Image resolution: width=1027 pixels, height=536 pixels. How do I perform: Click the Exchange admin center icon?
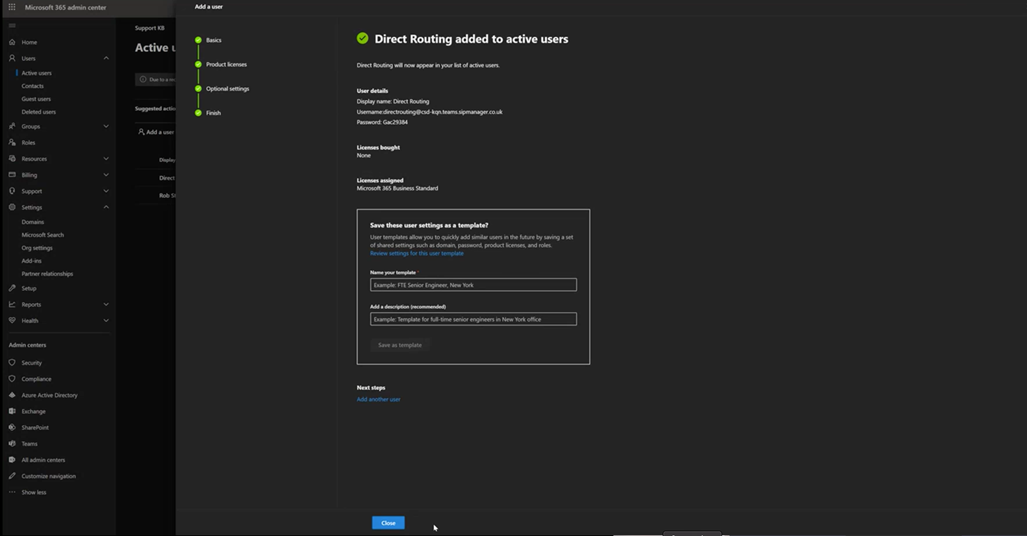pyautogui.click(x=12, y=412)
